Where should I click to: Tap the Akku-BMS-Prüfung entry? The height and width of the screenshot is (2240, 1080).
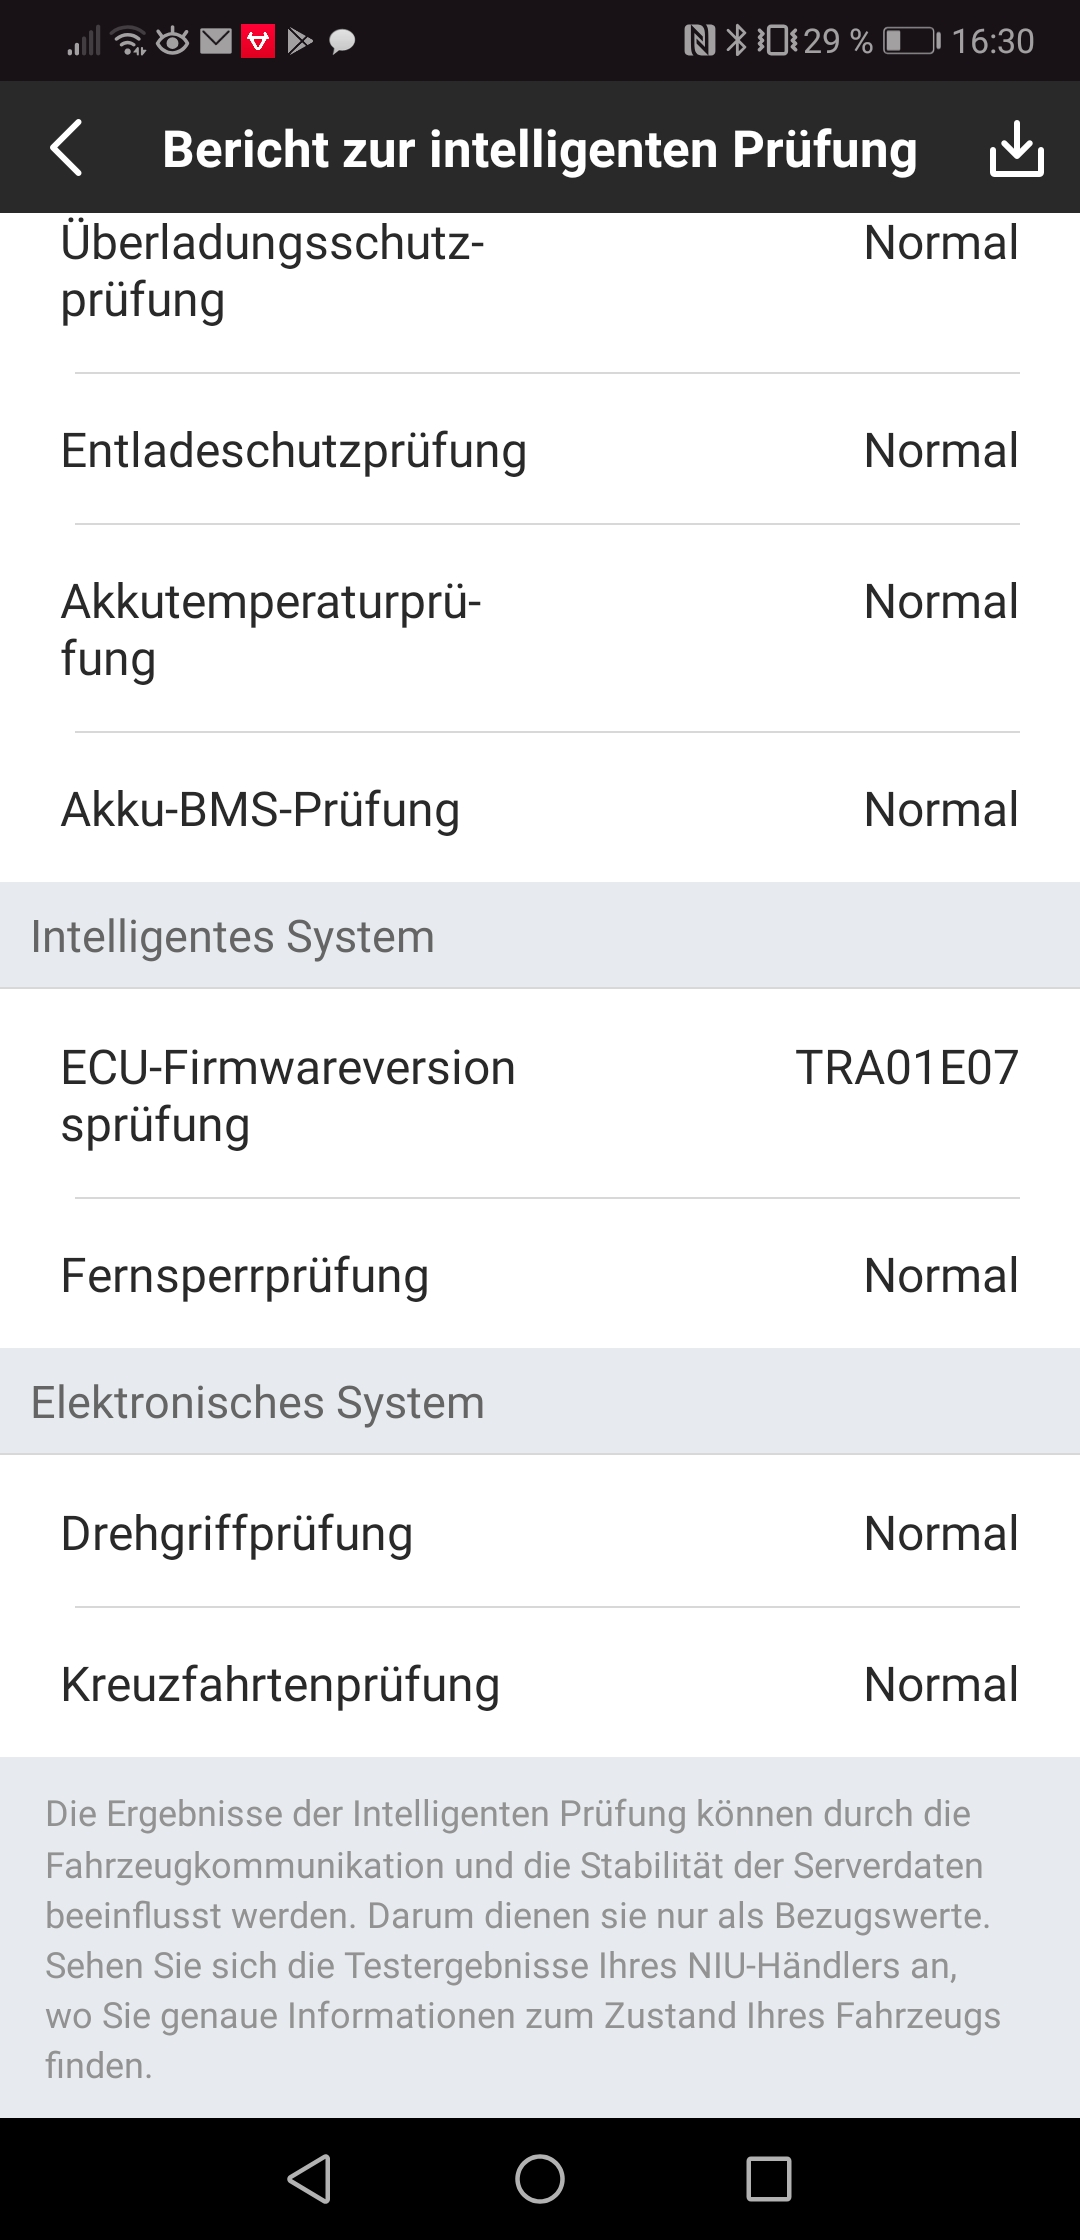click(x=540, y=809)
